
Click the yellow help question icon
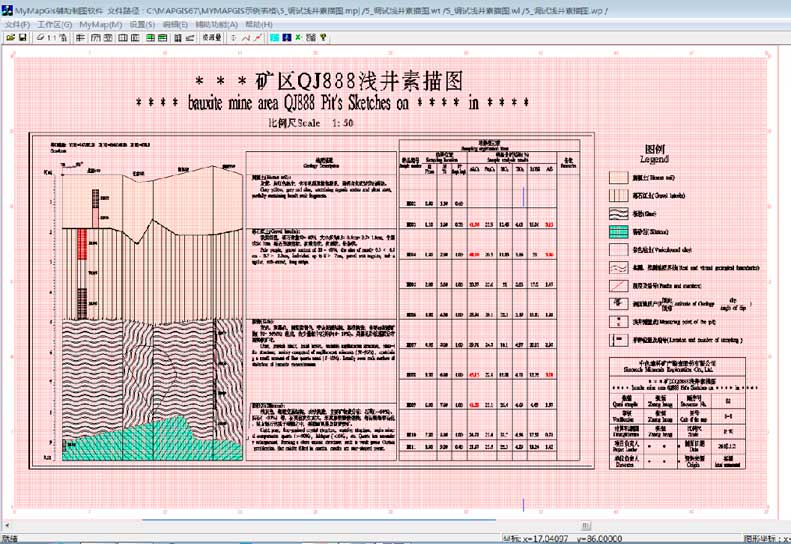tap(322, 37)
